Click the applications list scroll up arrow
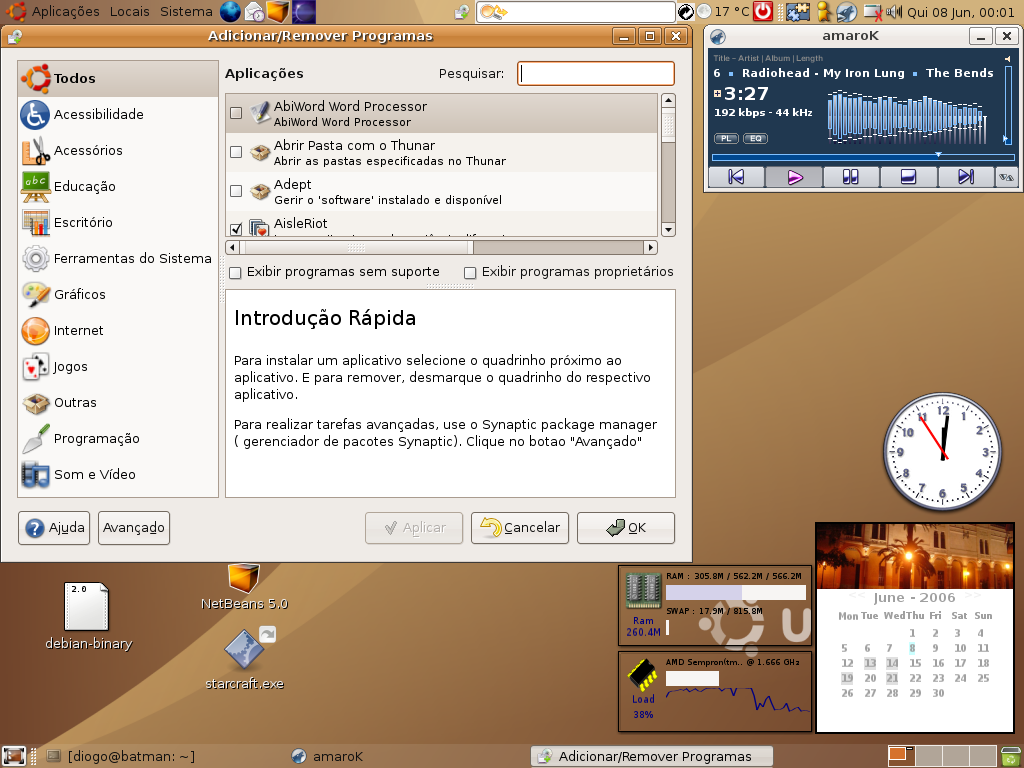 pos(668,101)
